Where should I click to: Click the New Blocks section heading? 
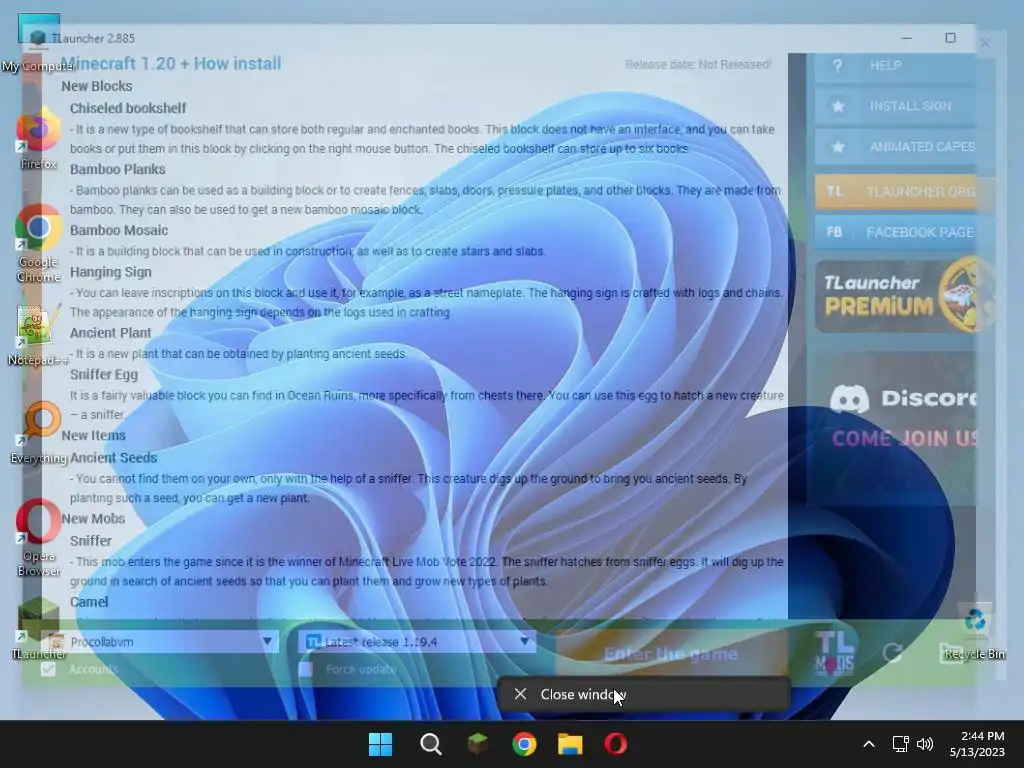97,86
